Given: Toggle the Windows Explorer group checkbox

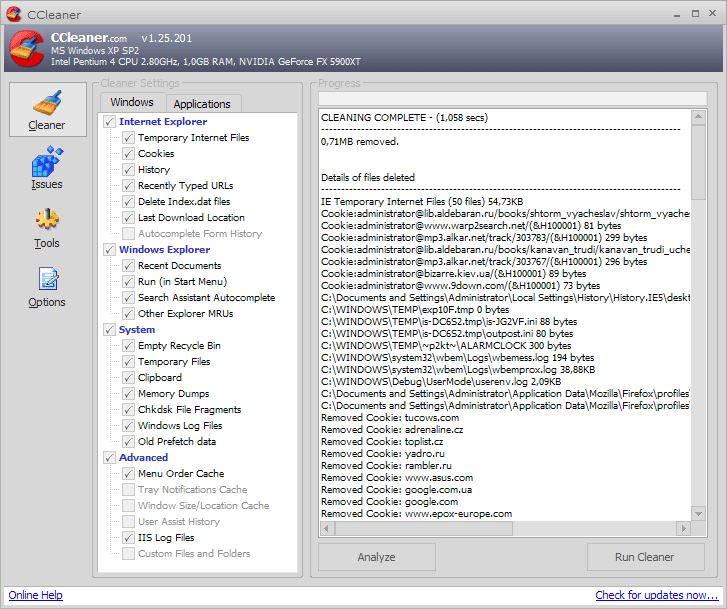Looking at the screenshot, I should click(x=109, y=250).
